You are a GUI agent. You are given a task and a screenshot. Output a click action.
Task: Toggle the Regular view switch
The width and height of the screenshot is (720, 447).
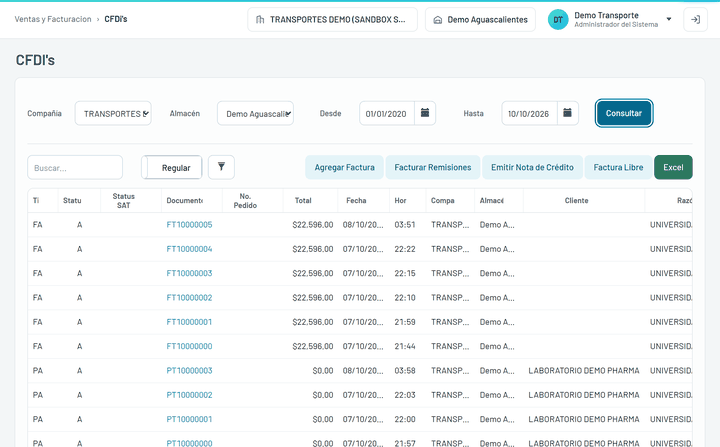[172, 167]
